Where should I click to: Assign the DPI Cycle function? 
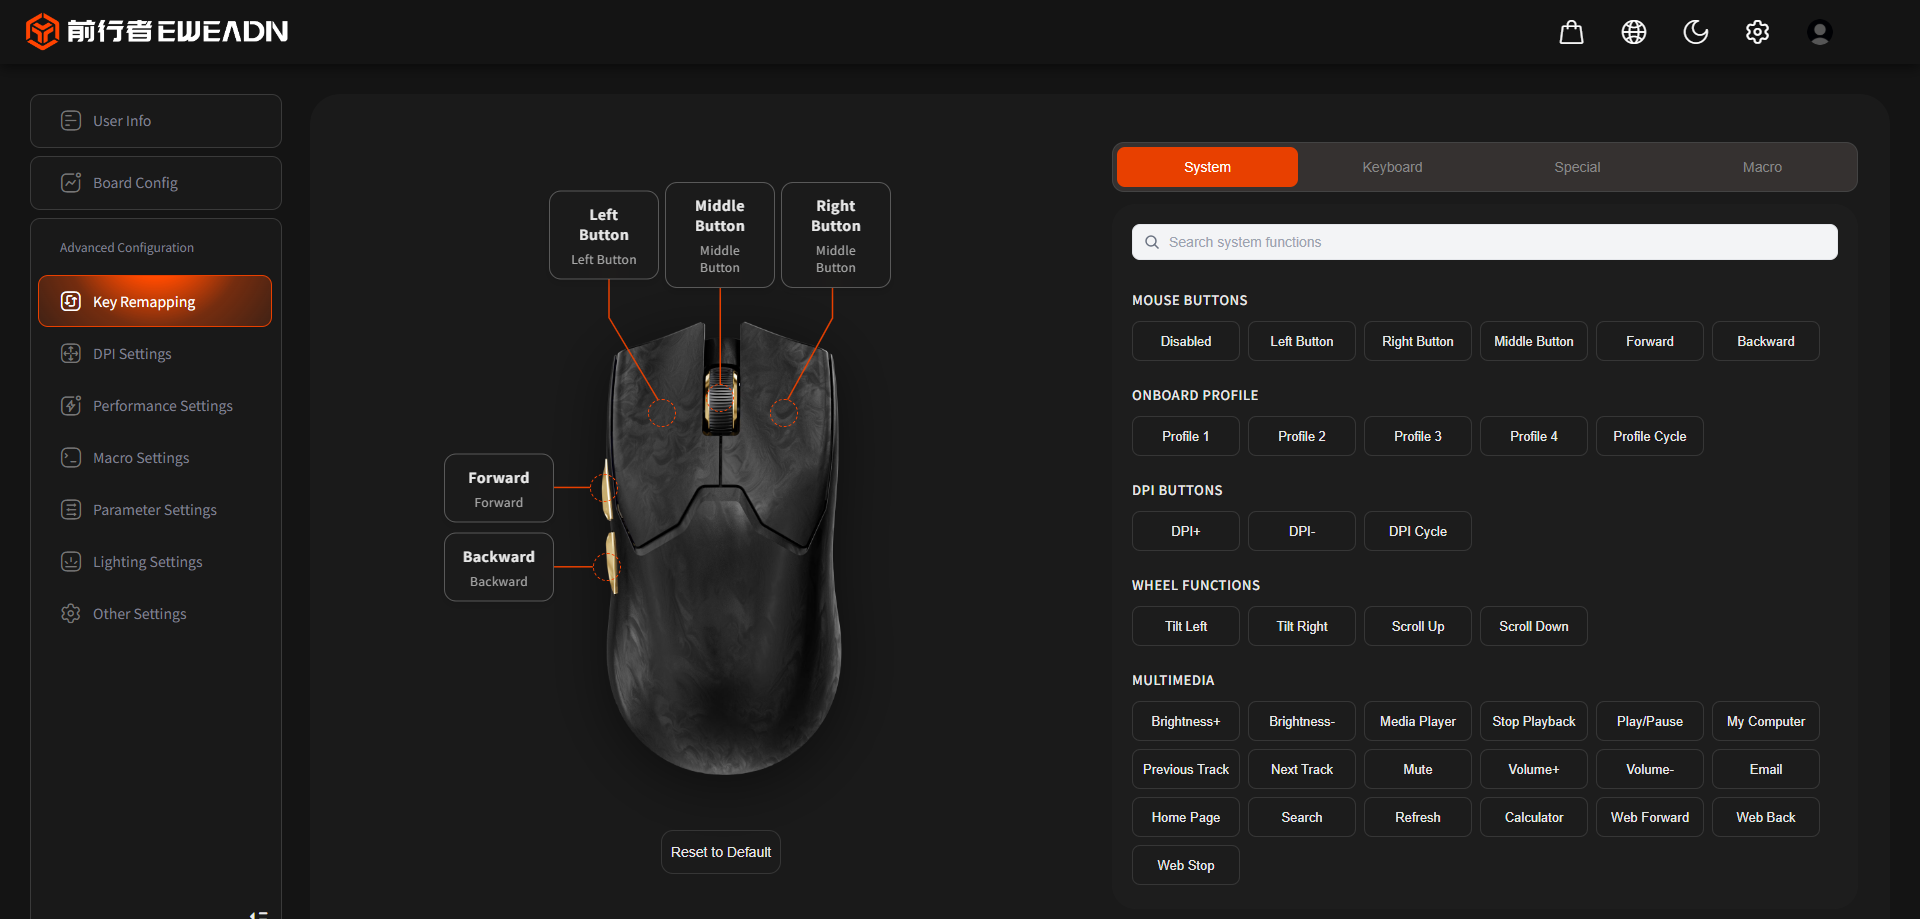(1417, 531)
